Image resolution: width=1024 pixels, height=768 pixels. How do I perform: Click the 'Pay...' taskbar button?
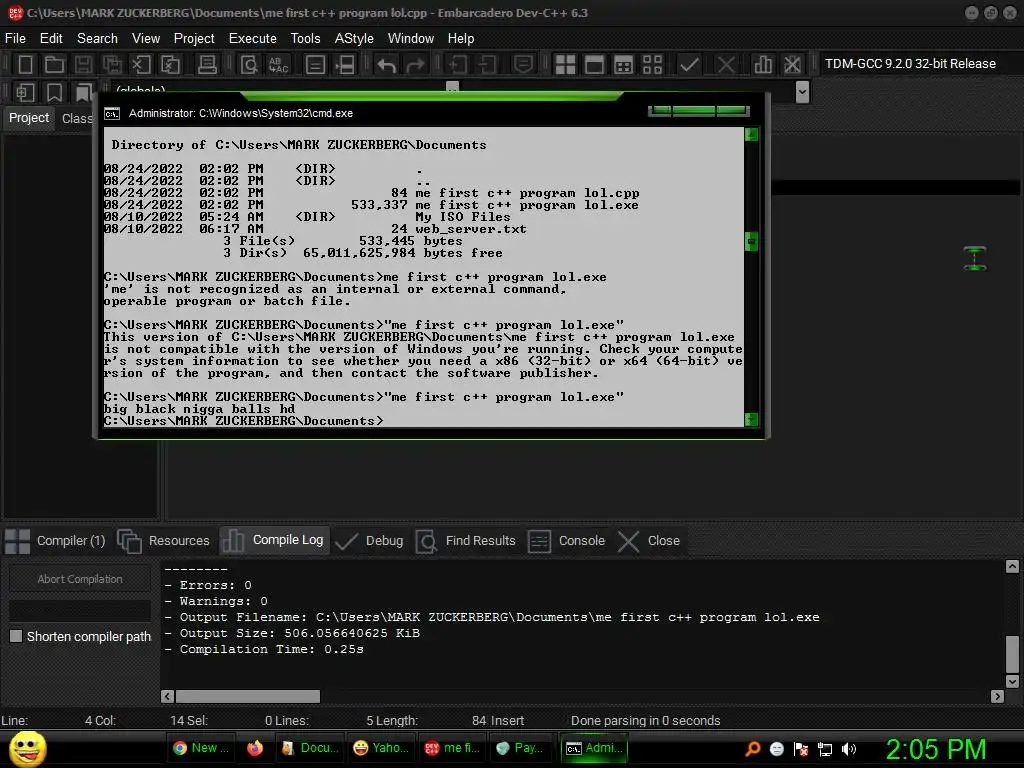coord(522,748)
